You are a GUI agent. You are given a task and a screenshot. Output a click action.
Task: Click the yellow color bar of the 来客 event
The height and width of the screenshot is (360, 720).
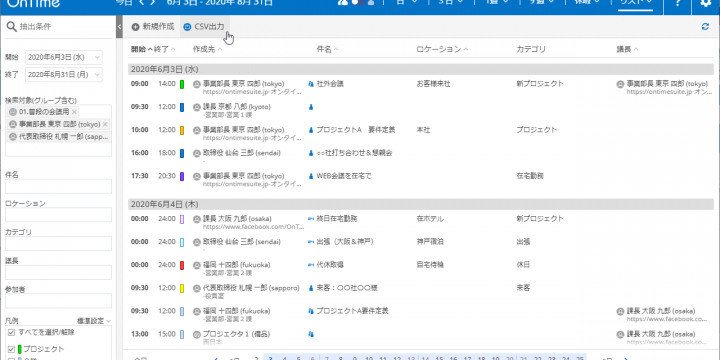click(x=182, y=288)
